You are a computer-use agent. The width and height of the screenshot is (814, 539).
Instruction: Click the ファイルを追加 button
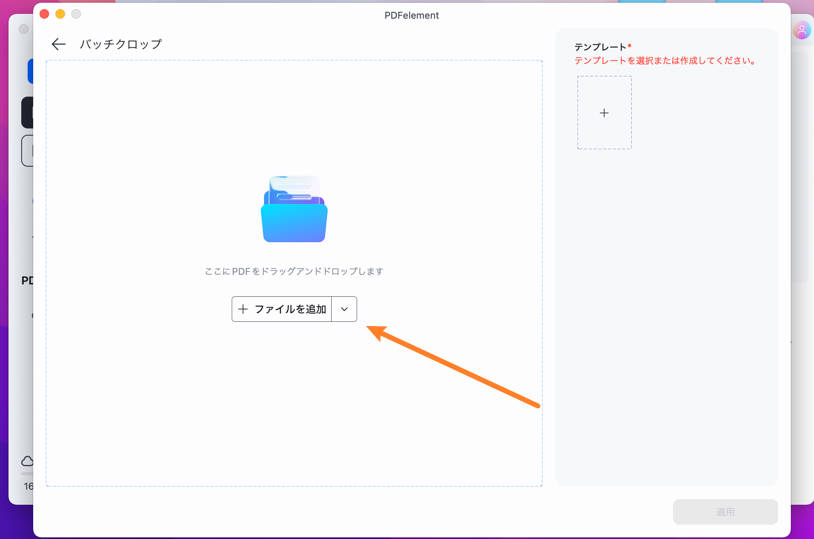282,309
